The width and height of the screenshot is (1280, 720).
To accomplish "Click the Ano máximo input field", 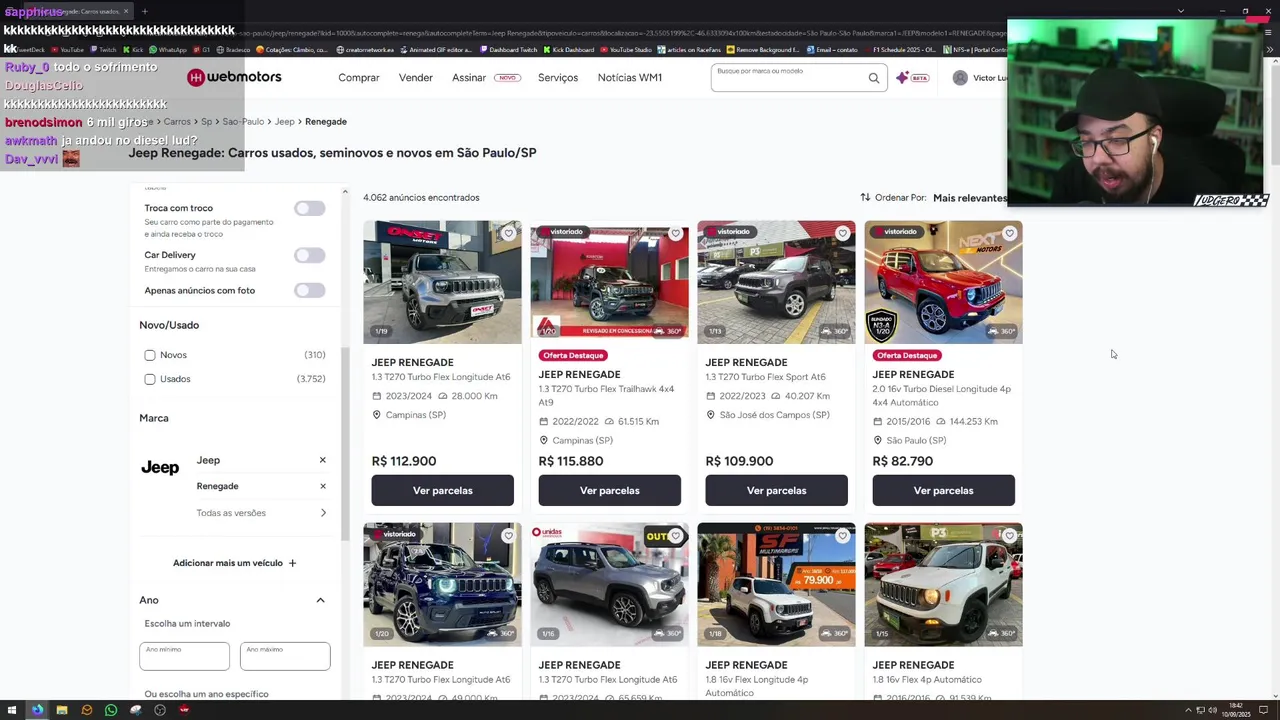I will point(285,656).
